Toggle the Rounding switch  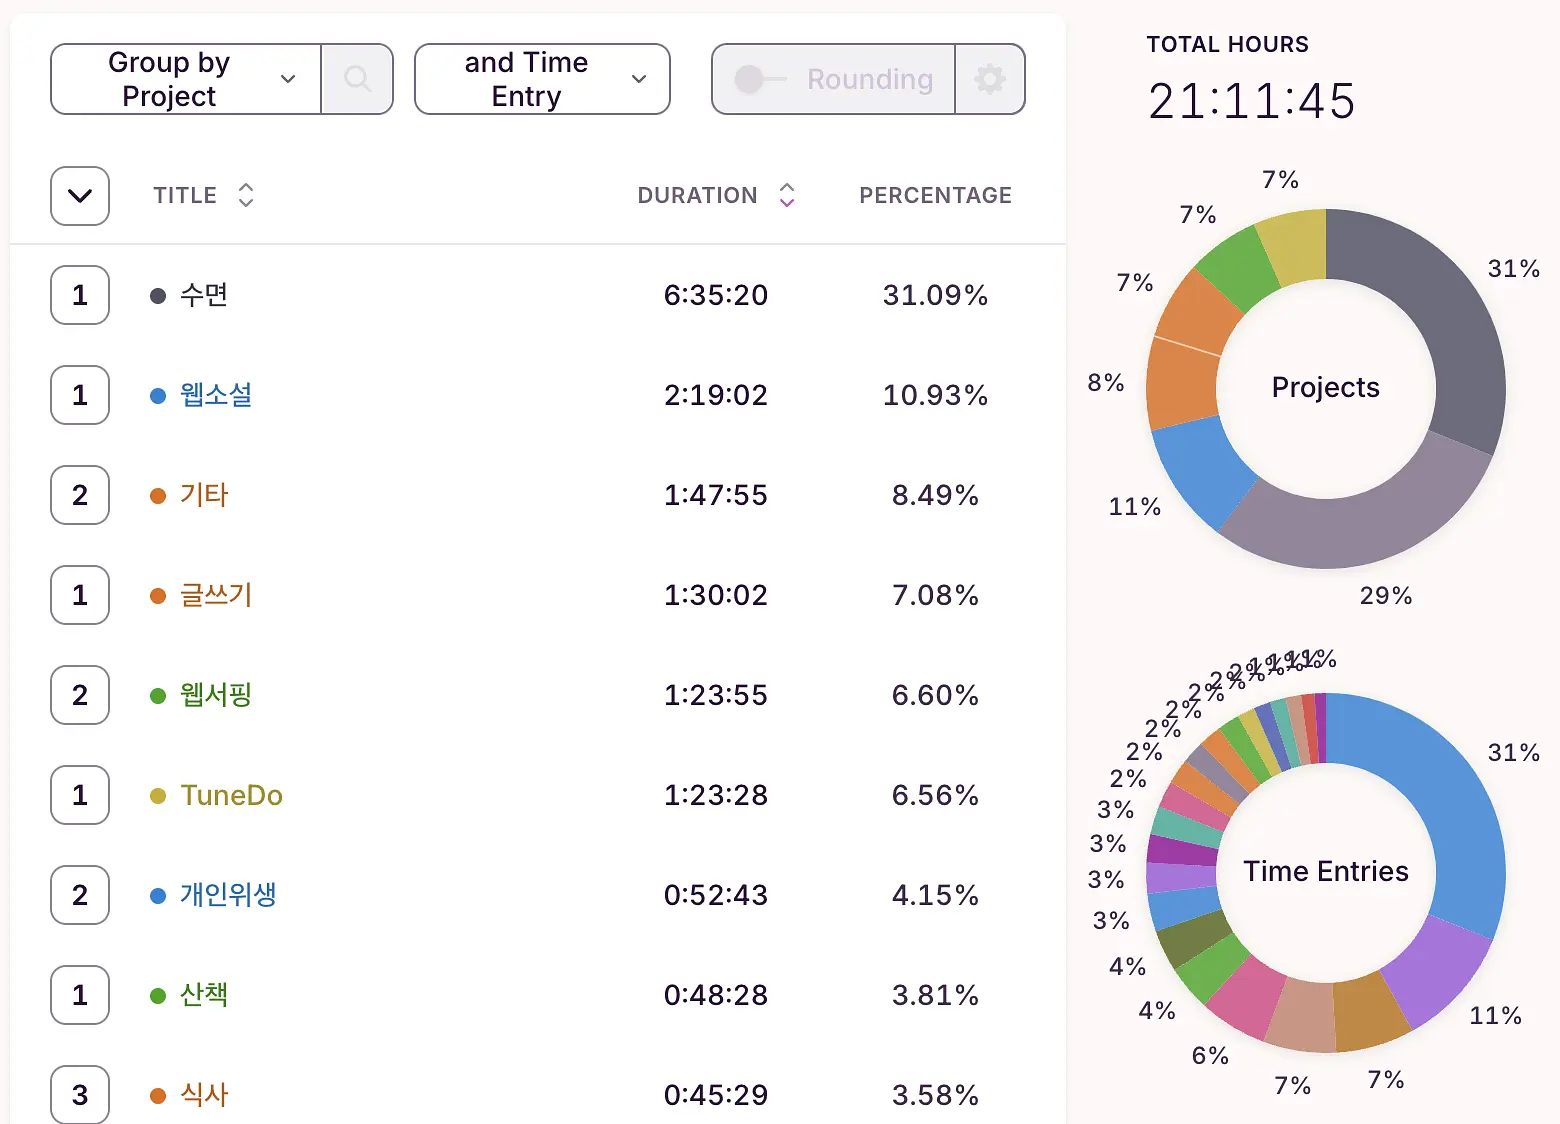760,79
